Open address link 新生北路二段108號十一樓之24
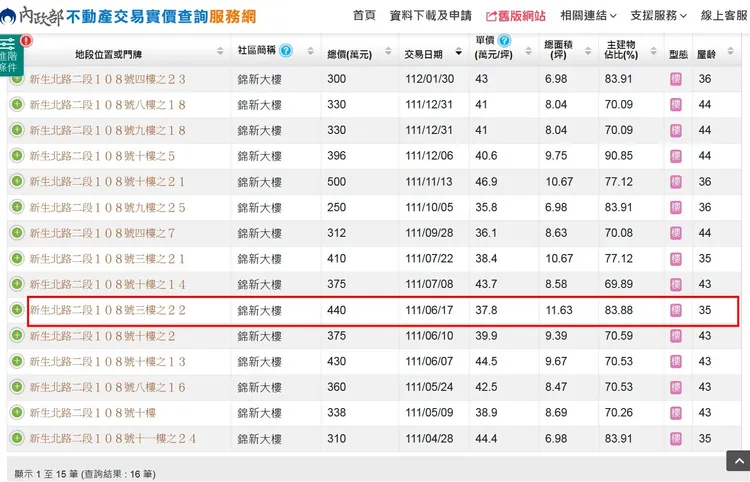 112,438
